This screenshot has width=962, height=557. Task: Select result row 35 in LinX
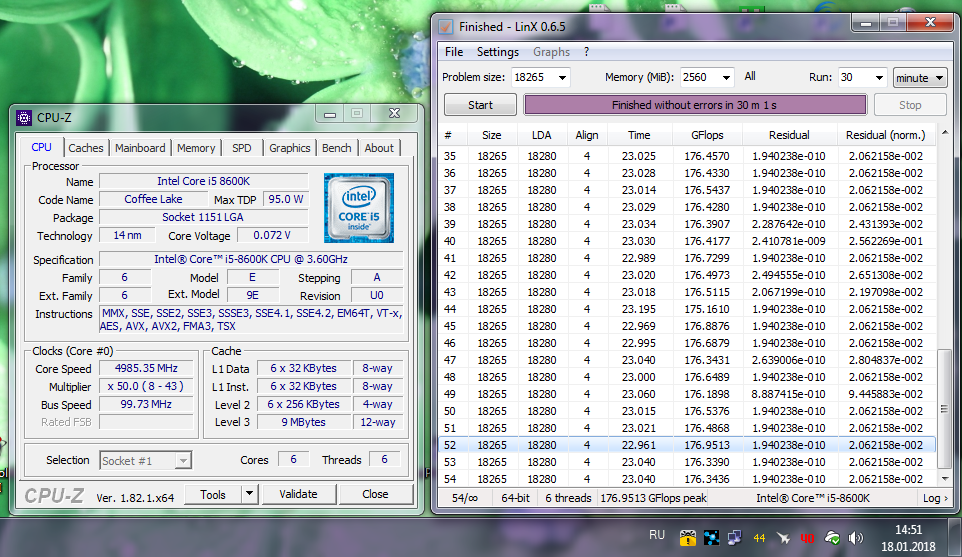pyautogui.click(x=688, y=156)
